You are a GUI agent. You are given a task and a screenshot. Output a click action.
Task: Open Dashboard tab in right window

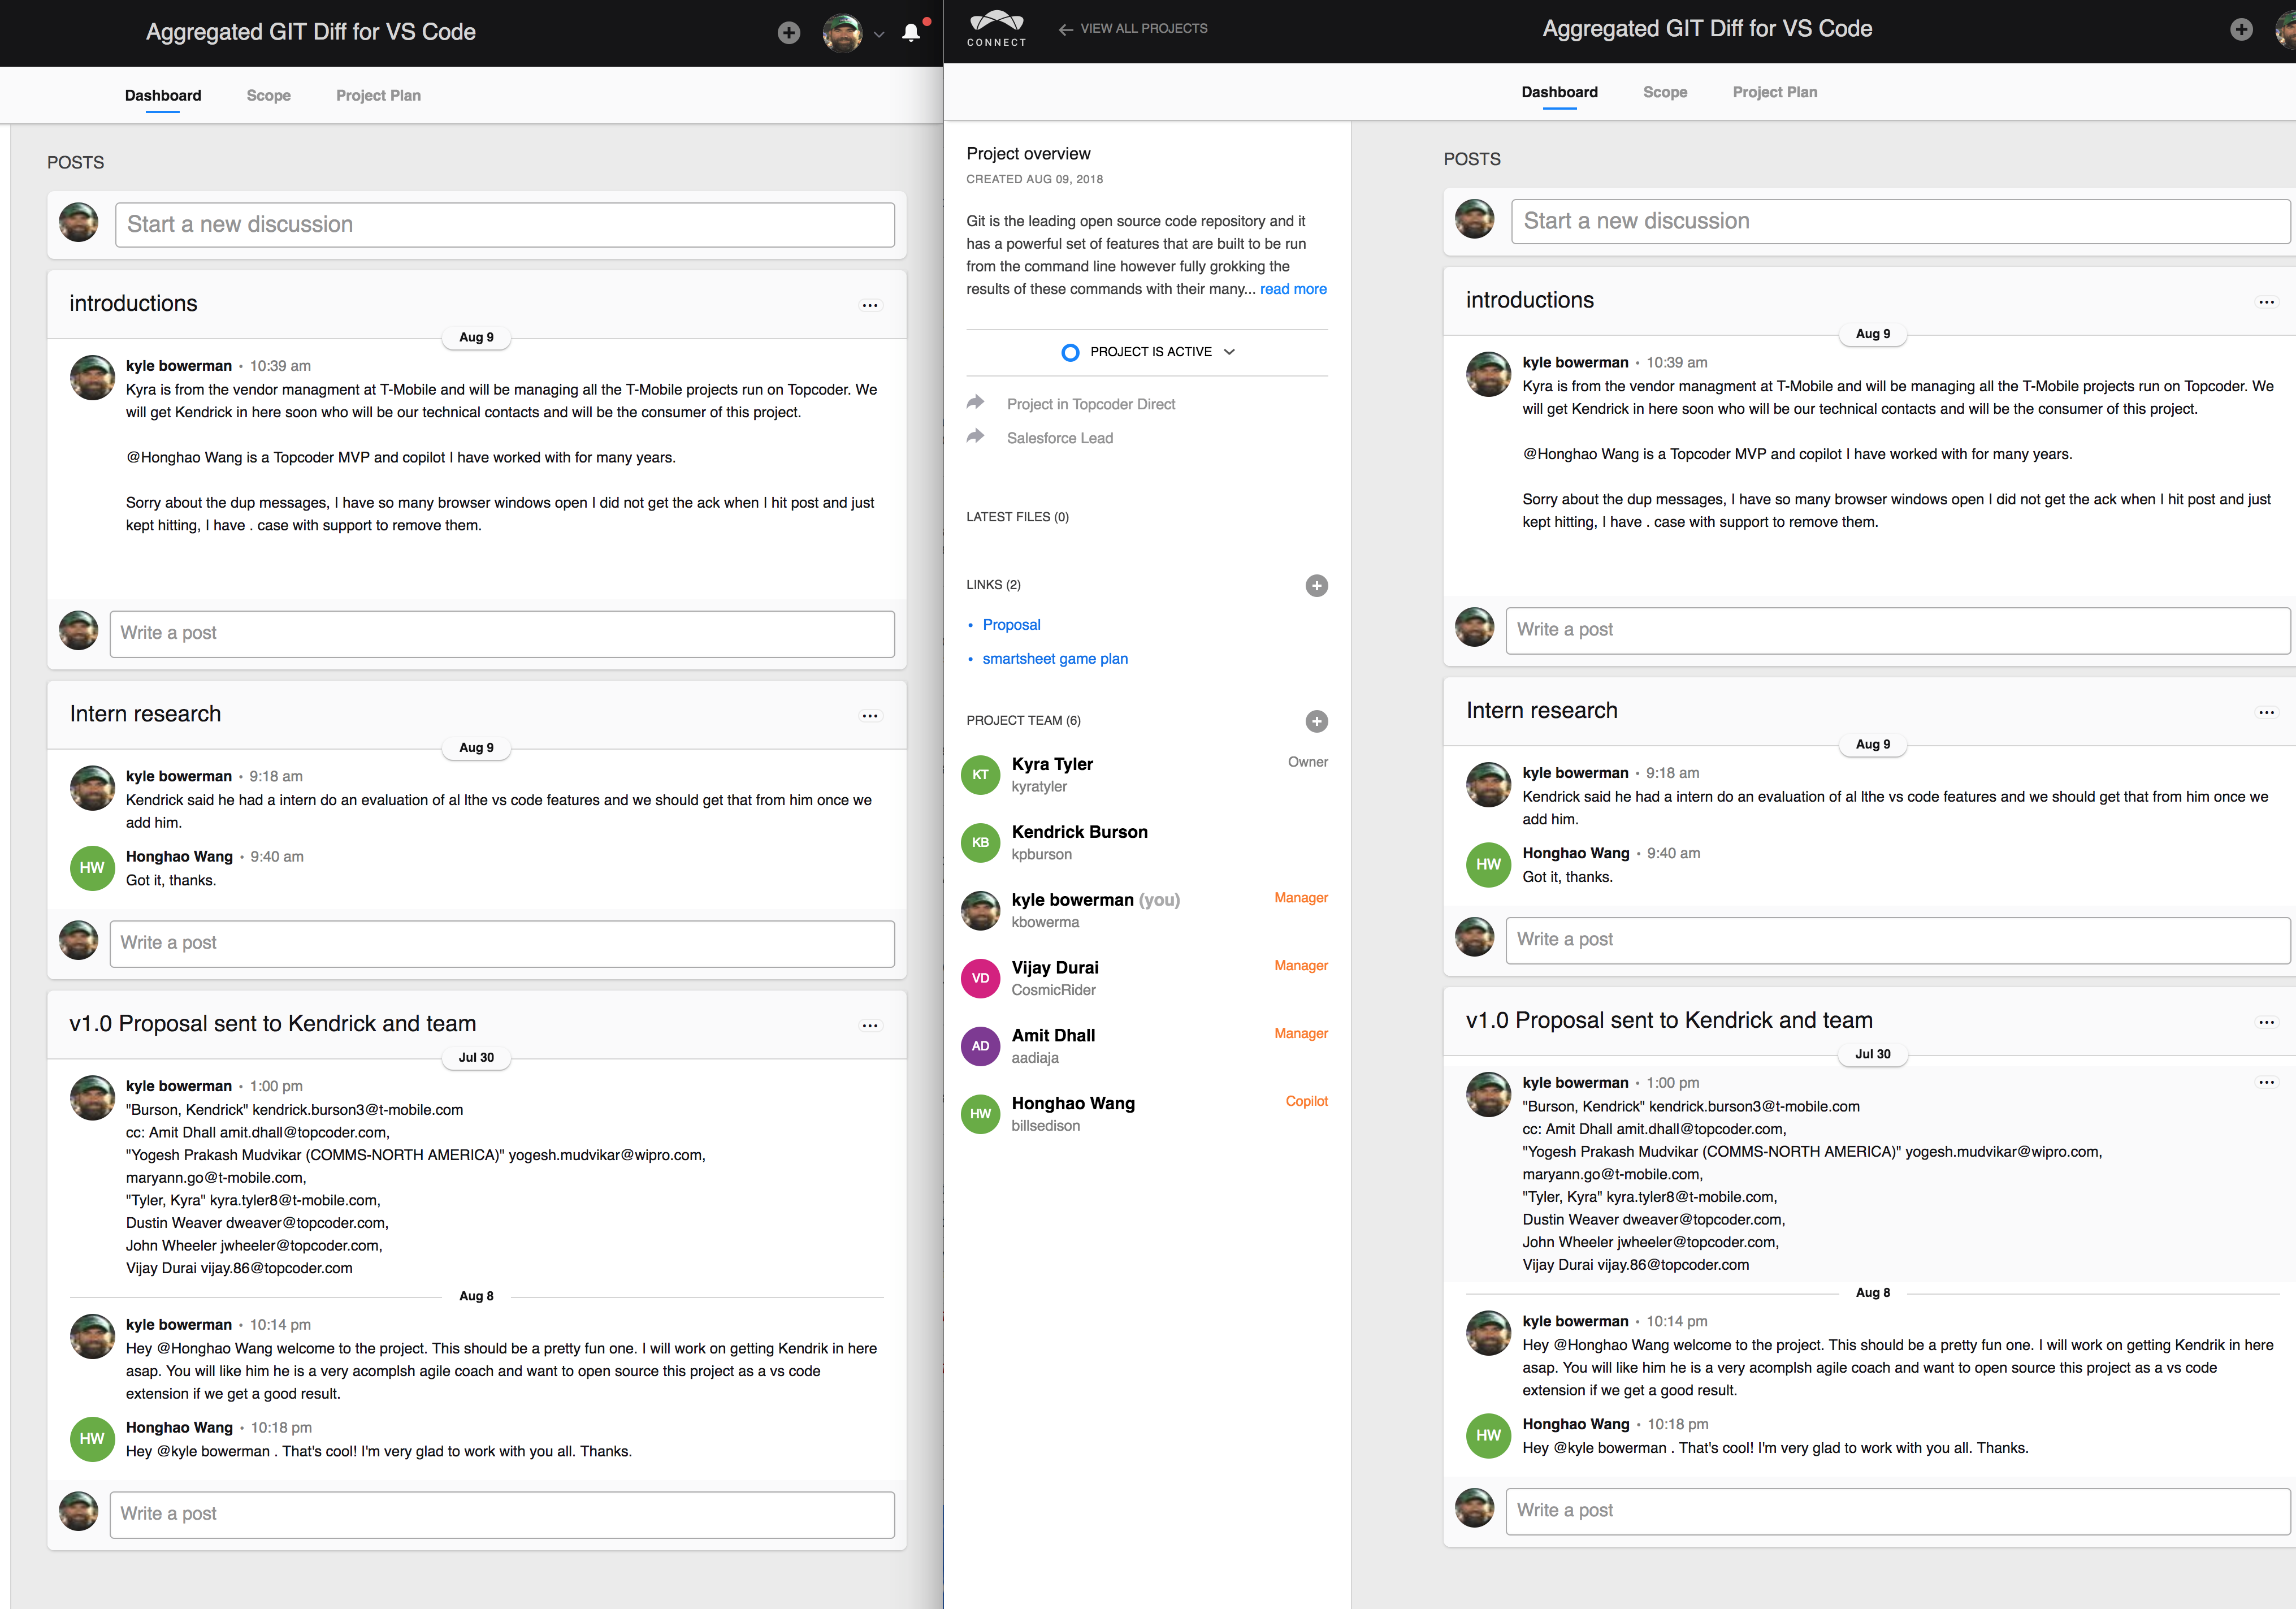coord(1559,92)
